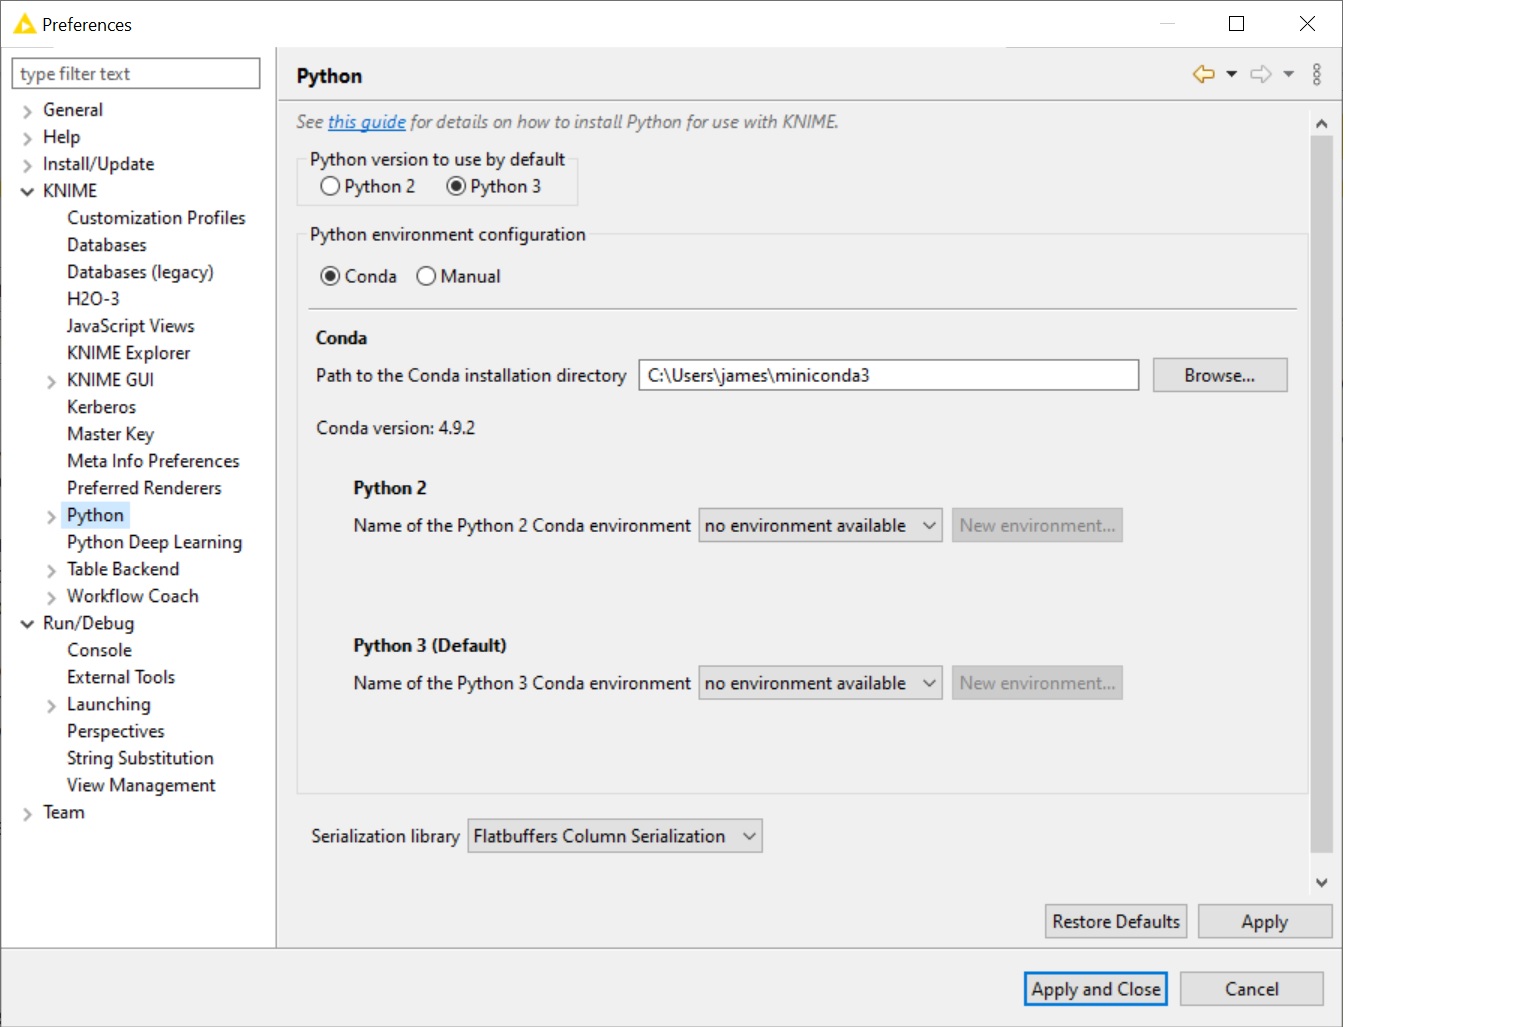Screen dimensions: 1536x1027
Task: Open the back history dropdown arrow
Action: (1232, 74)
